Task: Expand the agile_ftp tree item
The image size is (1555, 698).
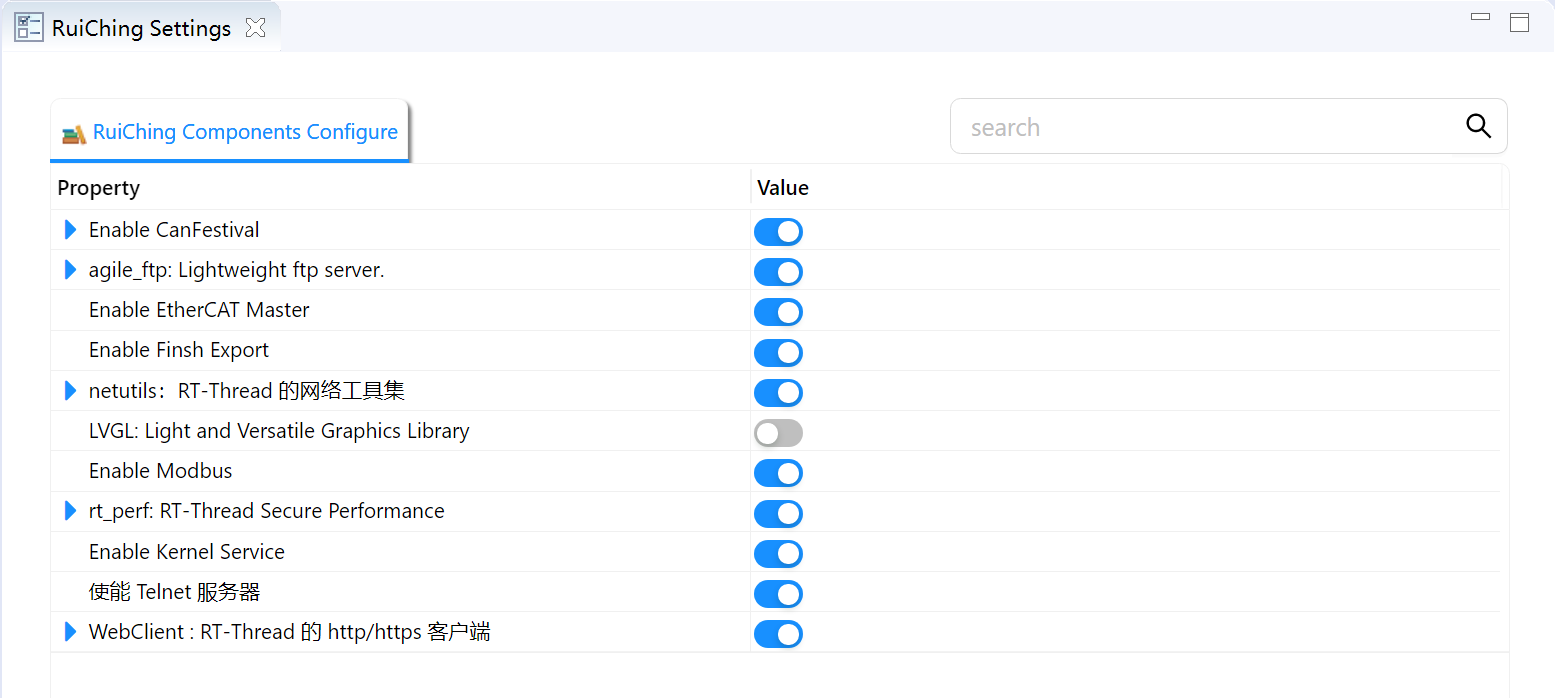Action: (70, 270)
